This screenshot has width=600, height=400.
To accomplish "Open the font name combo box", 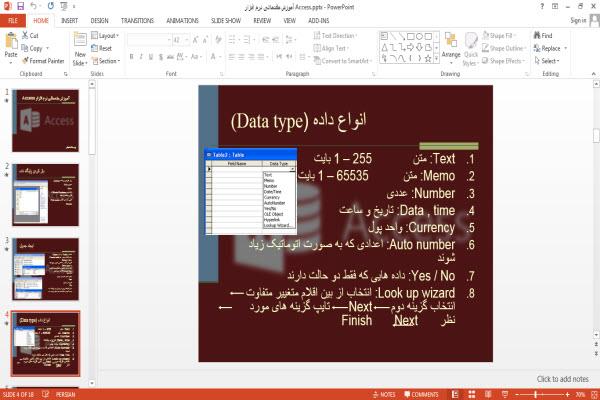I will point(149,40).
